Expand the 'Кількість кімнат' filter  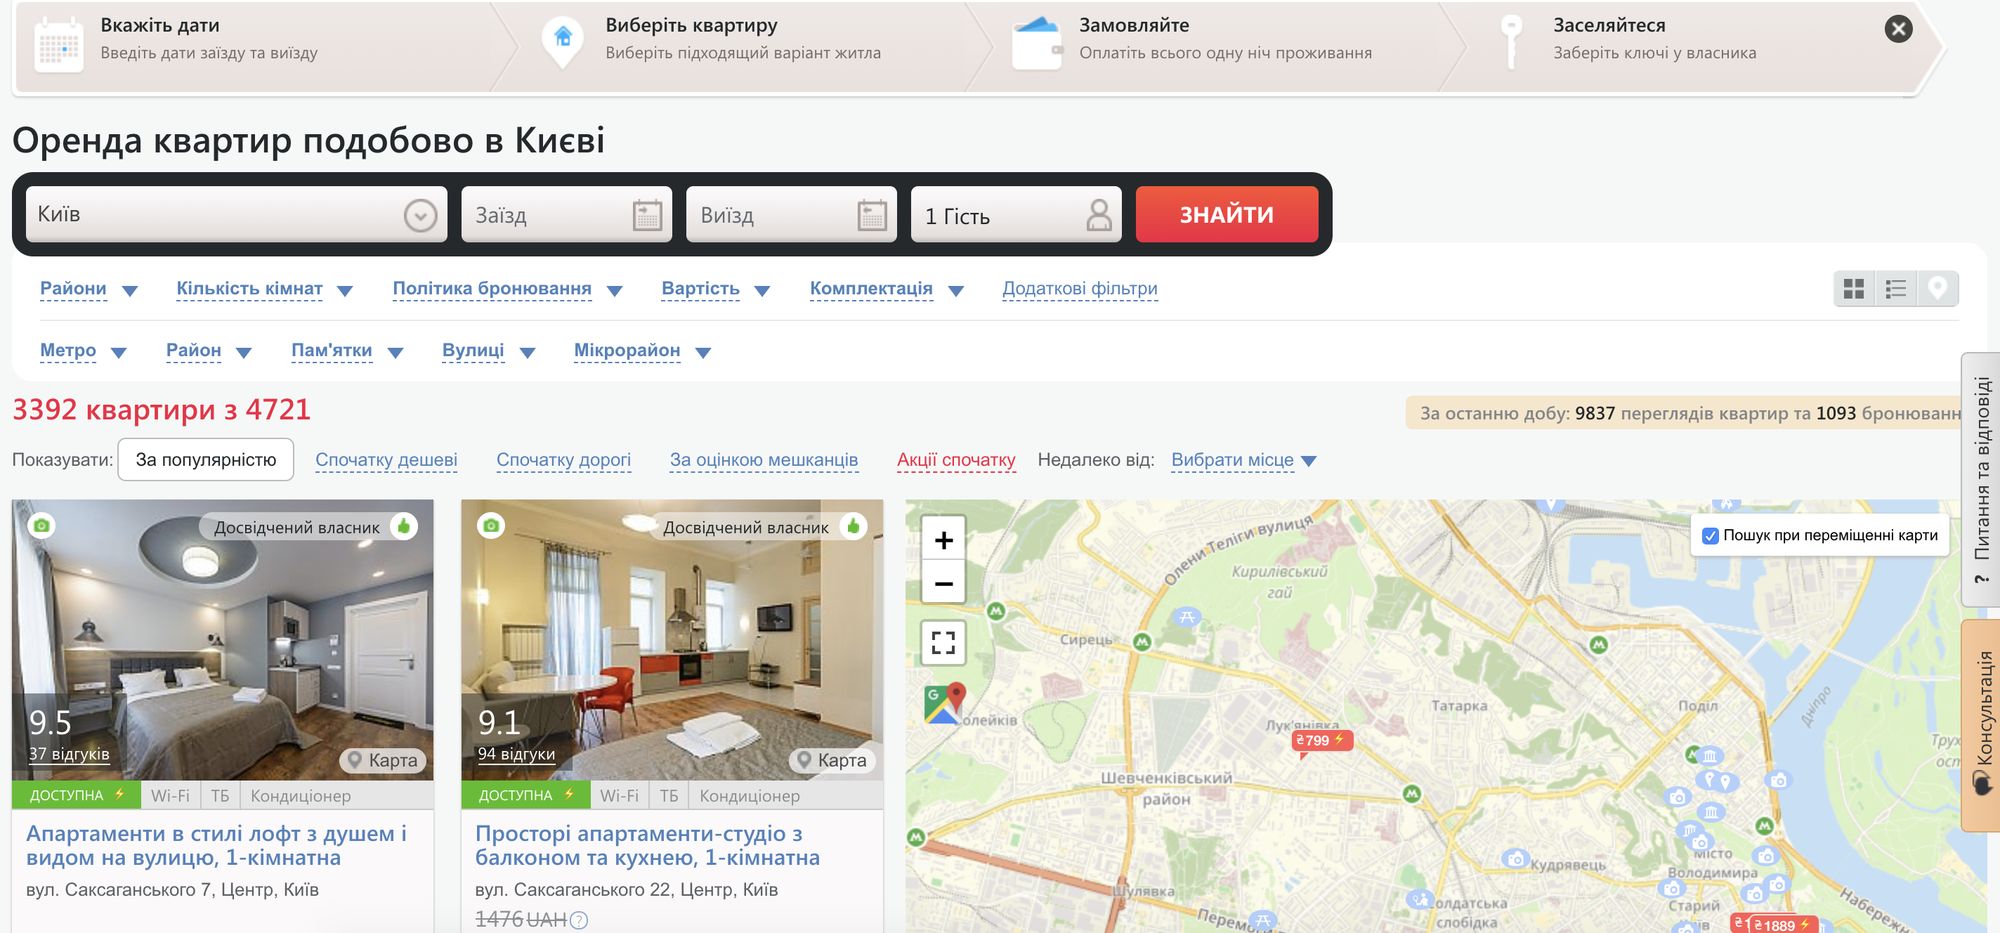pyautogui.click(x=263, y=289)
